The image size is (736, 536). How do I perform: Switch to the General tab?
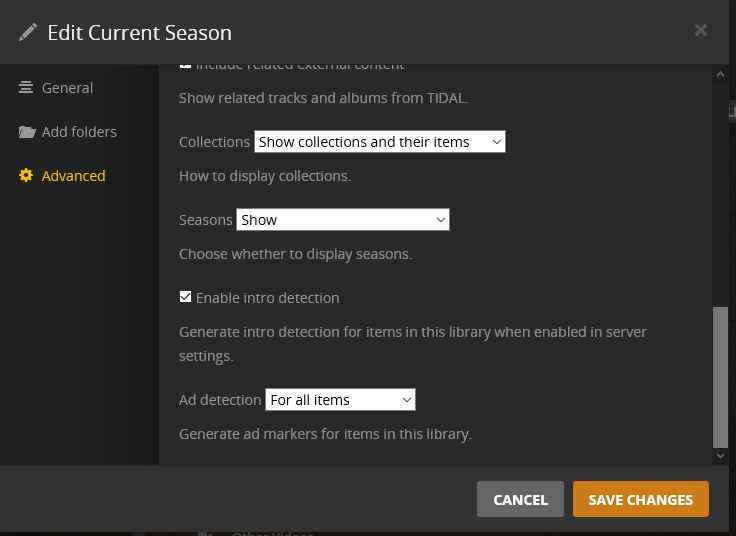(x=67, y=88)
